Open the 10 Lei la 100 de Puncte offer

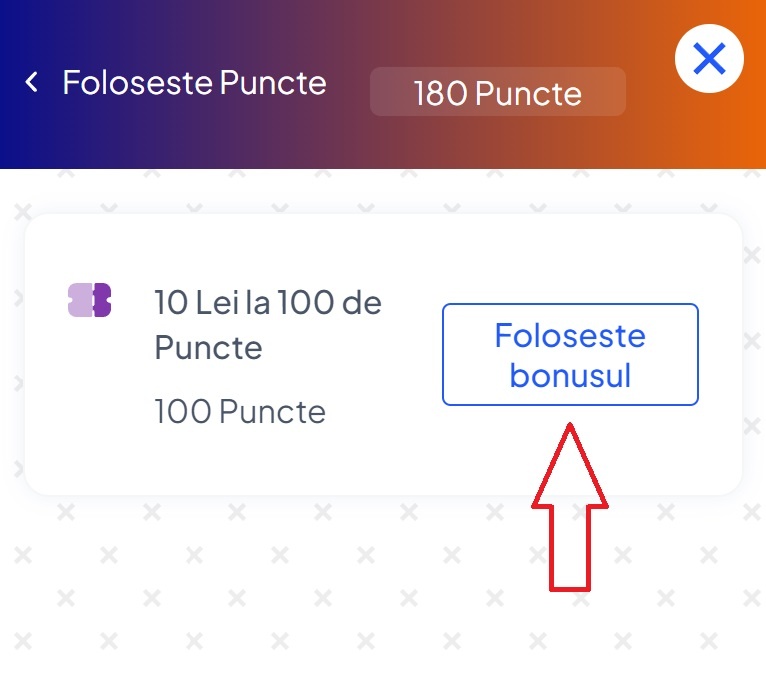(x=268, y=324)
